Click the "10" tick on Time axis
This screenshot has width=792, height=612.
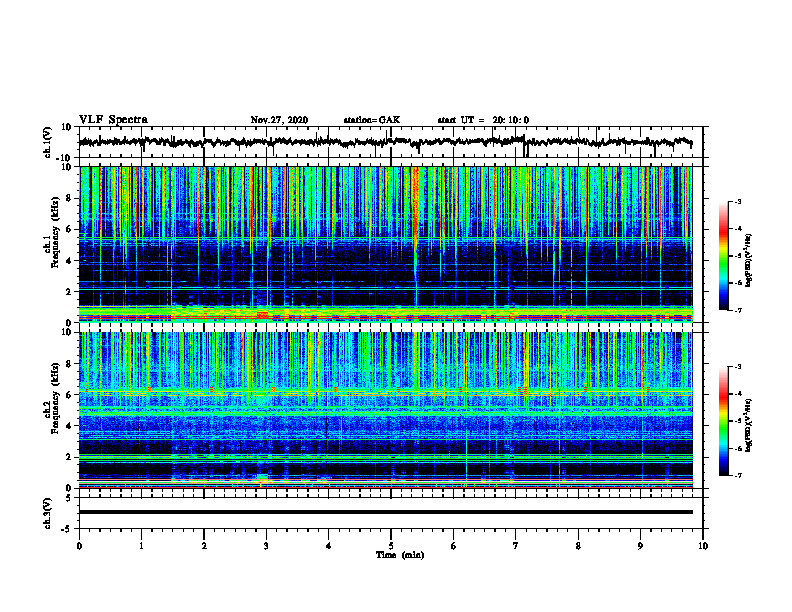coord(703,546)
